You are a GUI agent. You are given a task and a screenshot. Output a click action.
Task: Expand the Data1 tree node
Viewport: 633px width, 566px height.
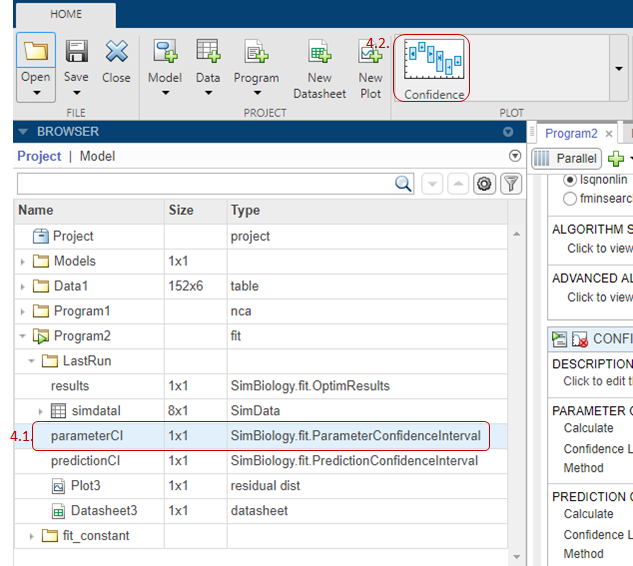pos(23,286)
